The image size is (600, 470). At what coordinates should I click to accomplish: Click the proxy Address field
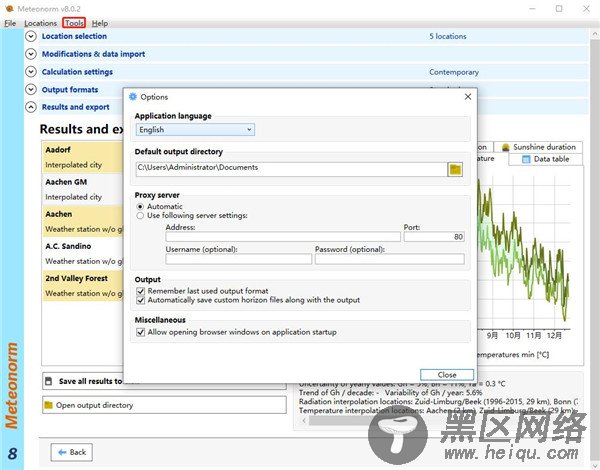coord(283,237)
